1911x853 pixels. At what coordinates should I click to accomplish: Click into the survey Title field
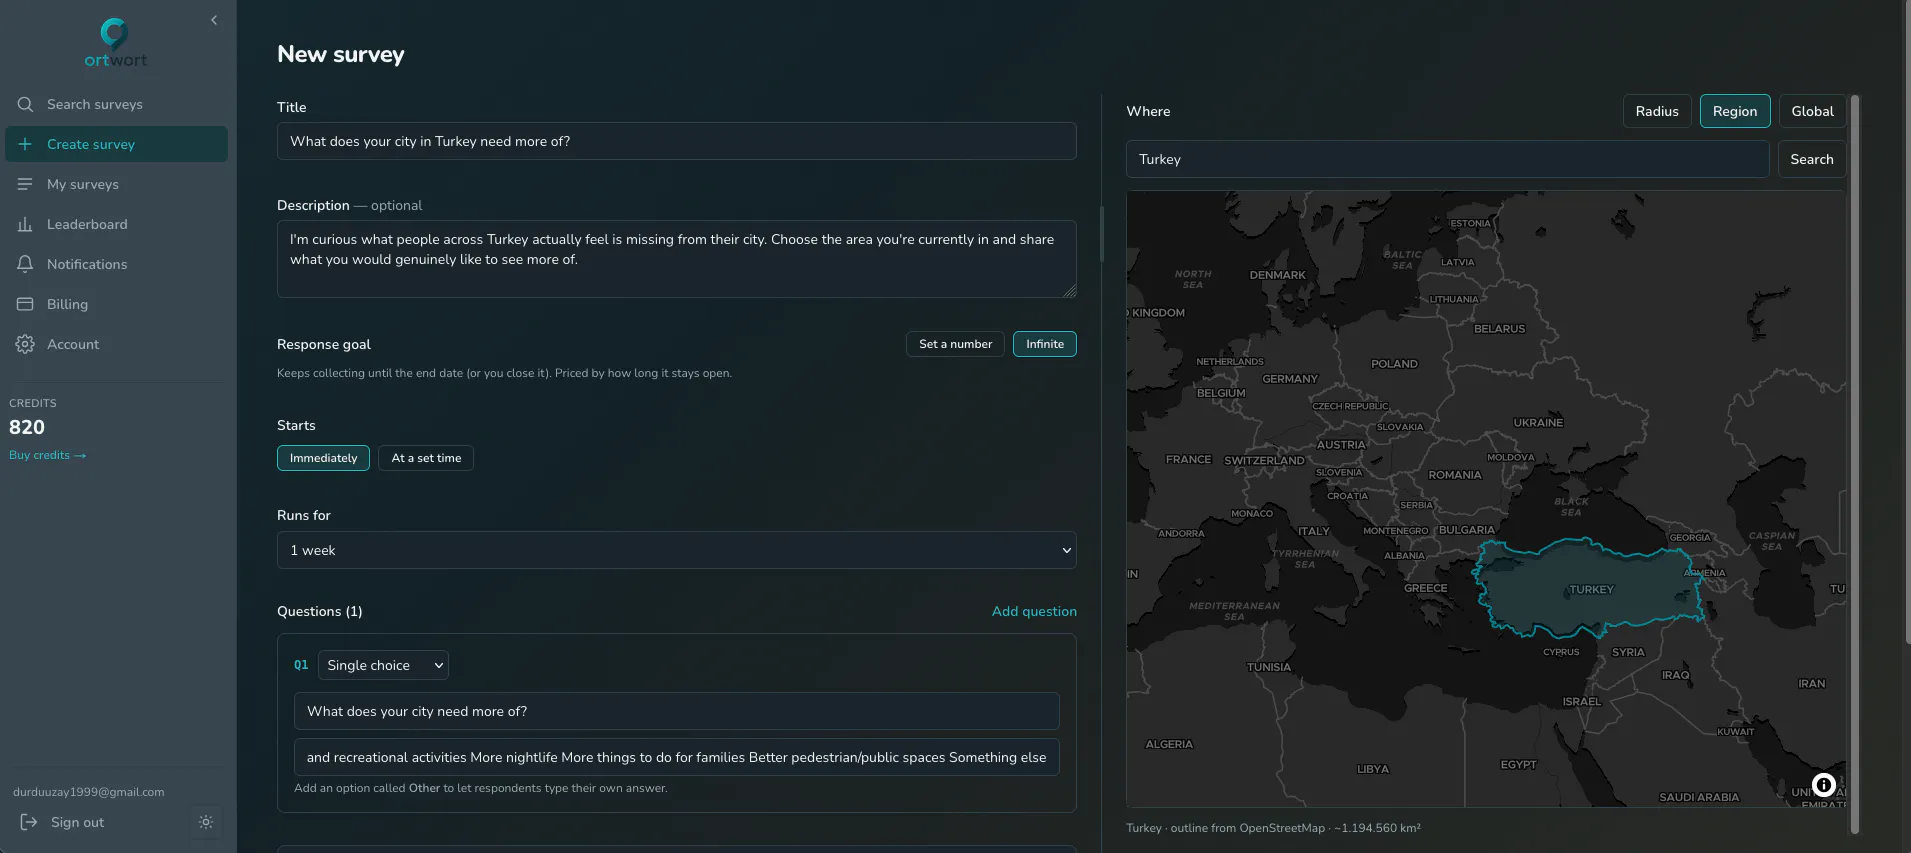tap(677, 141)
